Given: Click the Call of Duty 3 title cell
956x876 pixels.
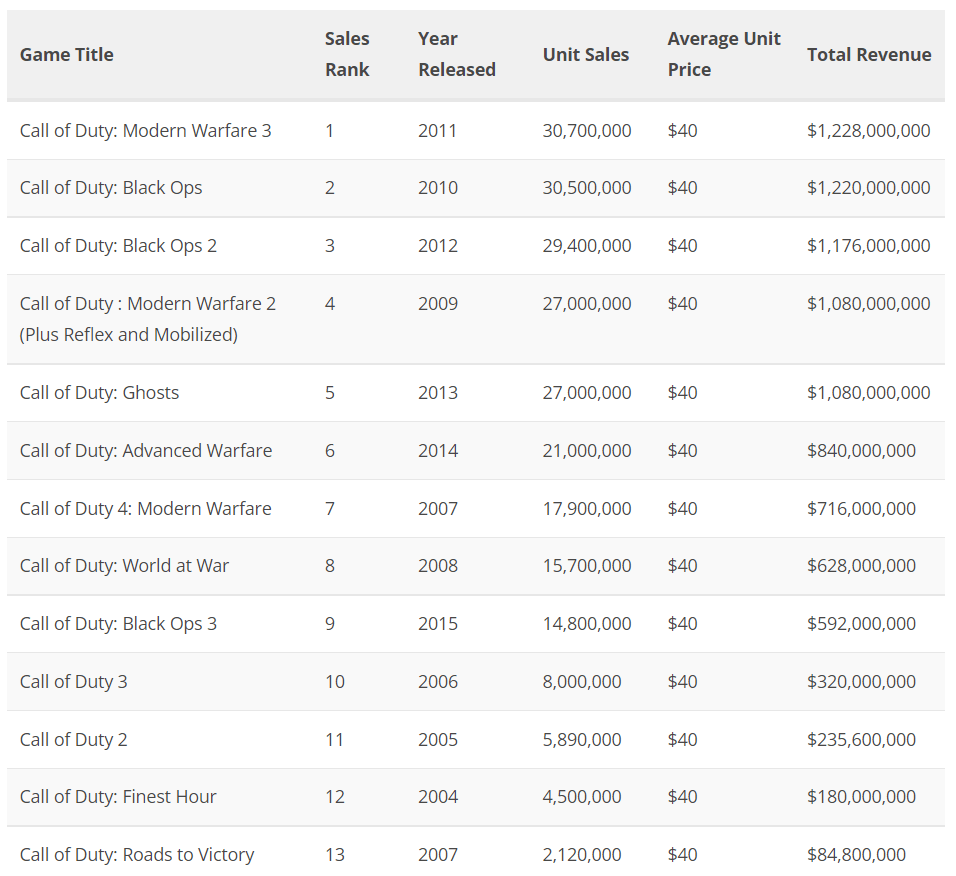Looking at the screenshot, I should click(74, 682).
